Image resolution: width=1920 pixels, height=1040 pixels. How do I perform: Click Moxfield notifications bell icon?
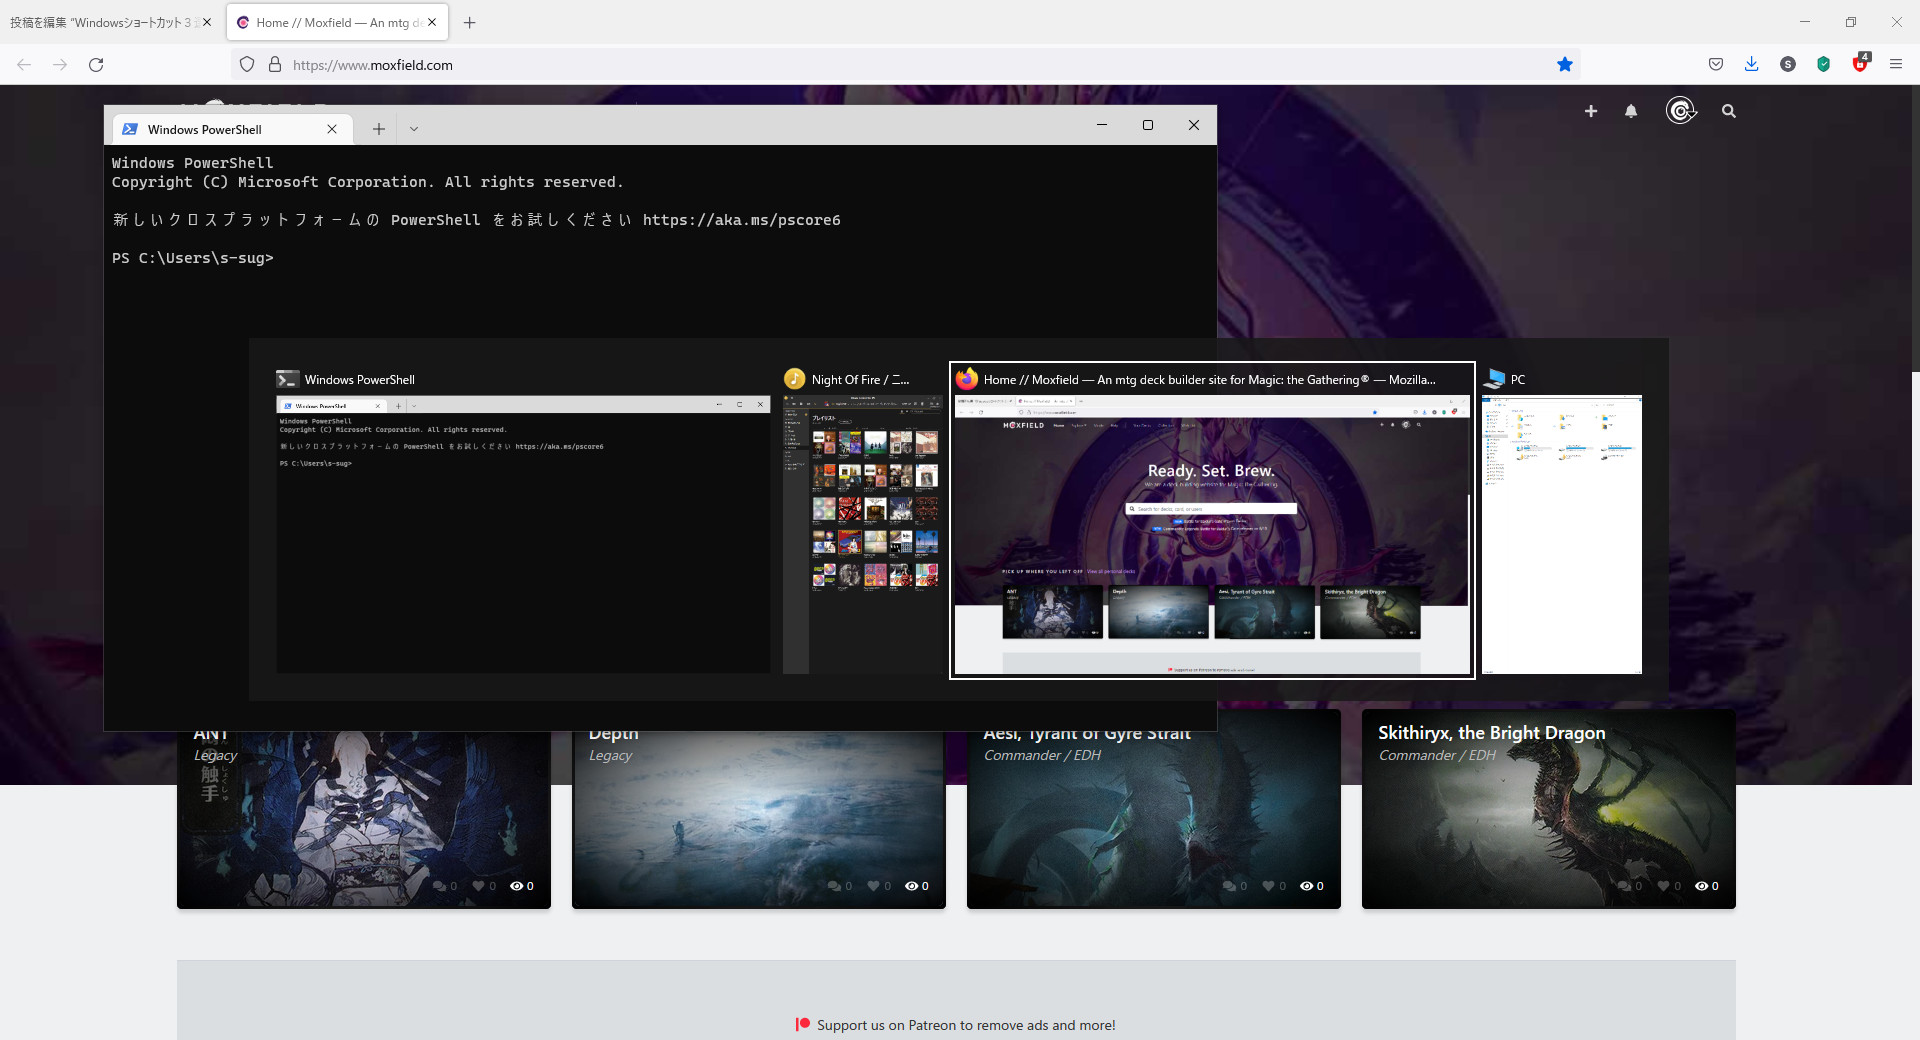[x=1631, y=111]
